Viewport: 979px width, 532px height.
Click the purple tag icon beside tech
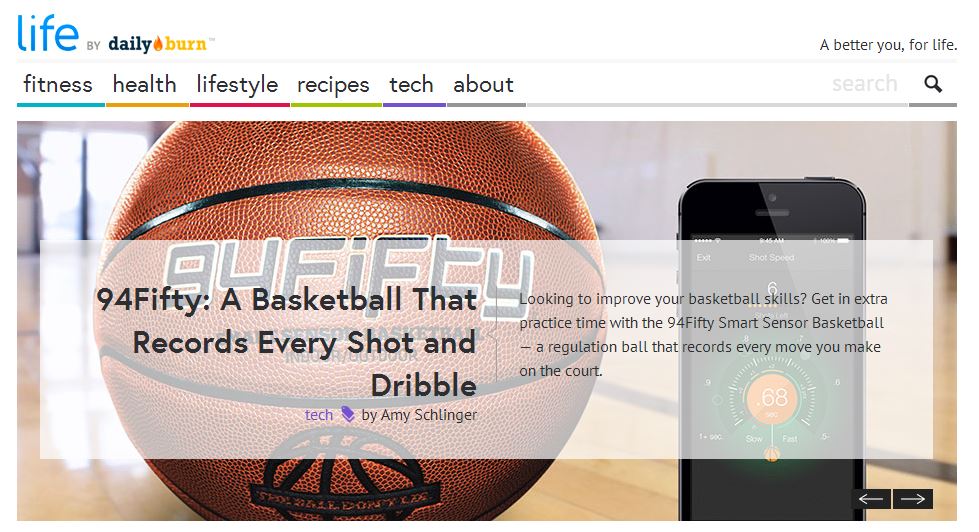348,414
